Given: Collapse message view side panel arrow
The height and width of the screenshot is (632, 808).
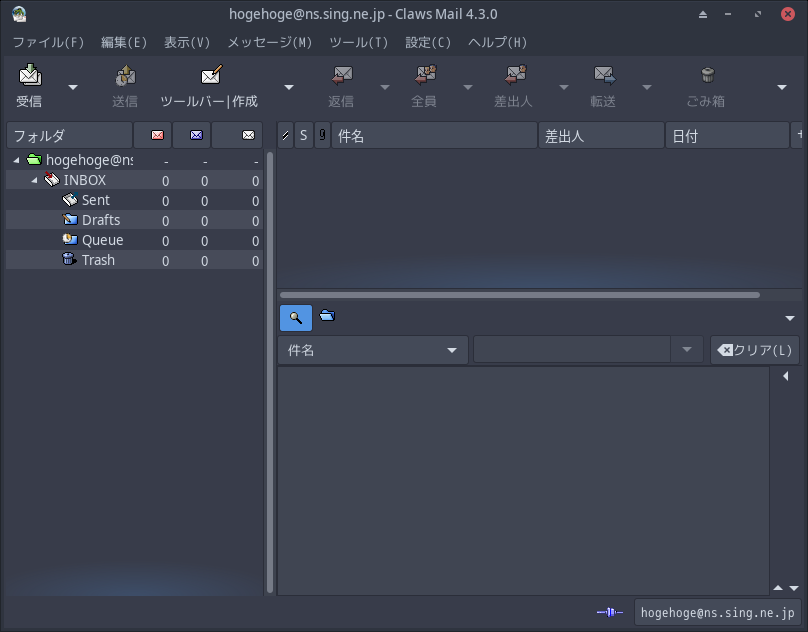Looking at the screenshot, I should 786,376.
